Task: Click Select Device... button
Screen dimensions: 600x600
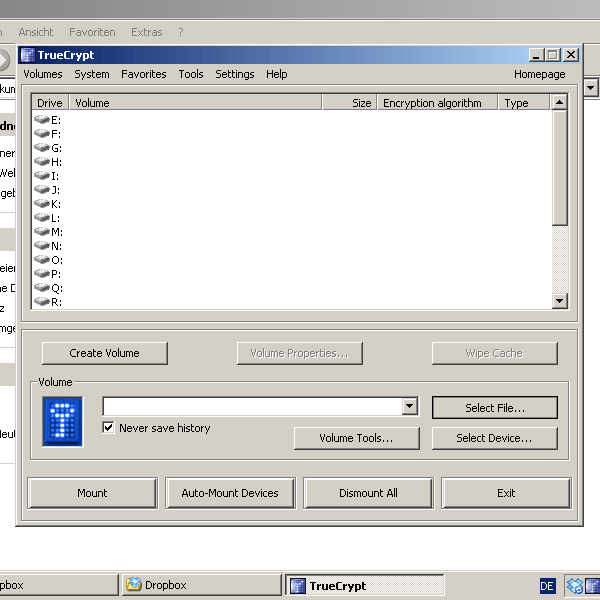Action: [495, 438]
